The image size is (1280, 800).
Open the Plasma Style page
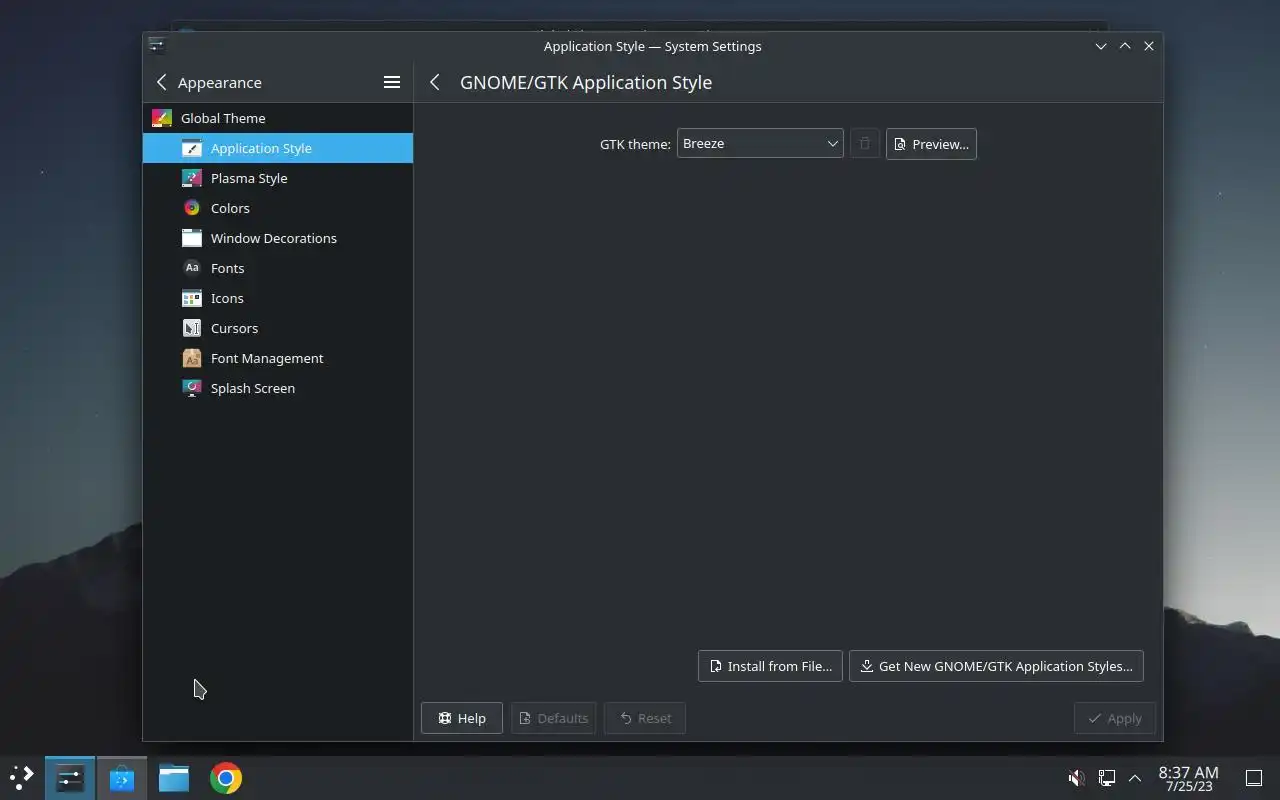point(278,178)
